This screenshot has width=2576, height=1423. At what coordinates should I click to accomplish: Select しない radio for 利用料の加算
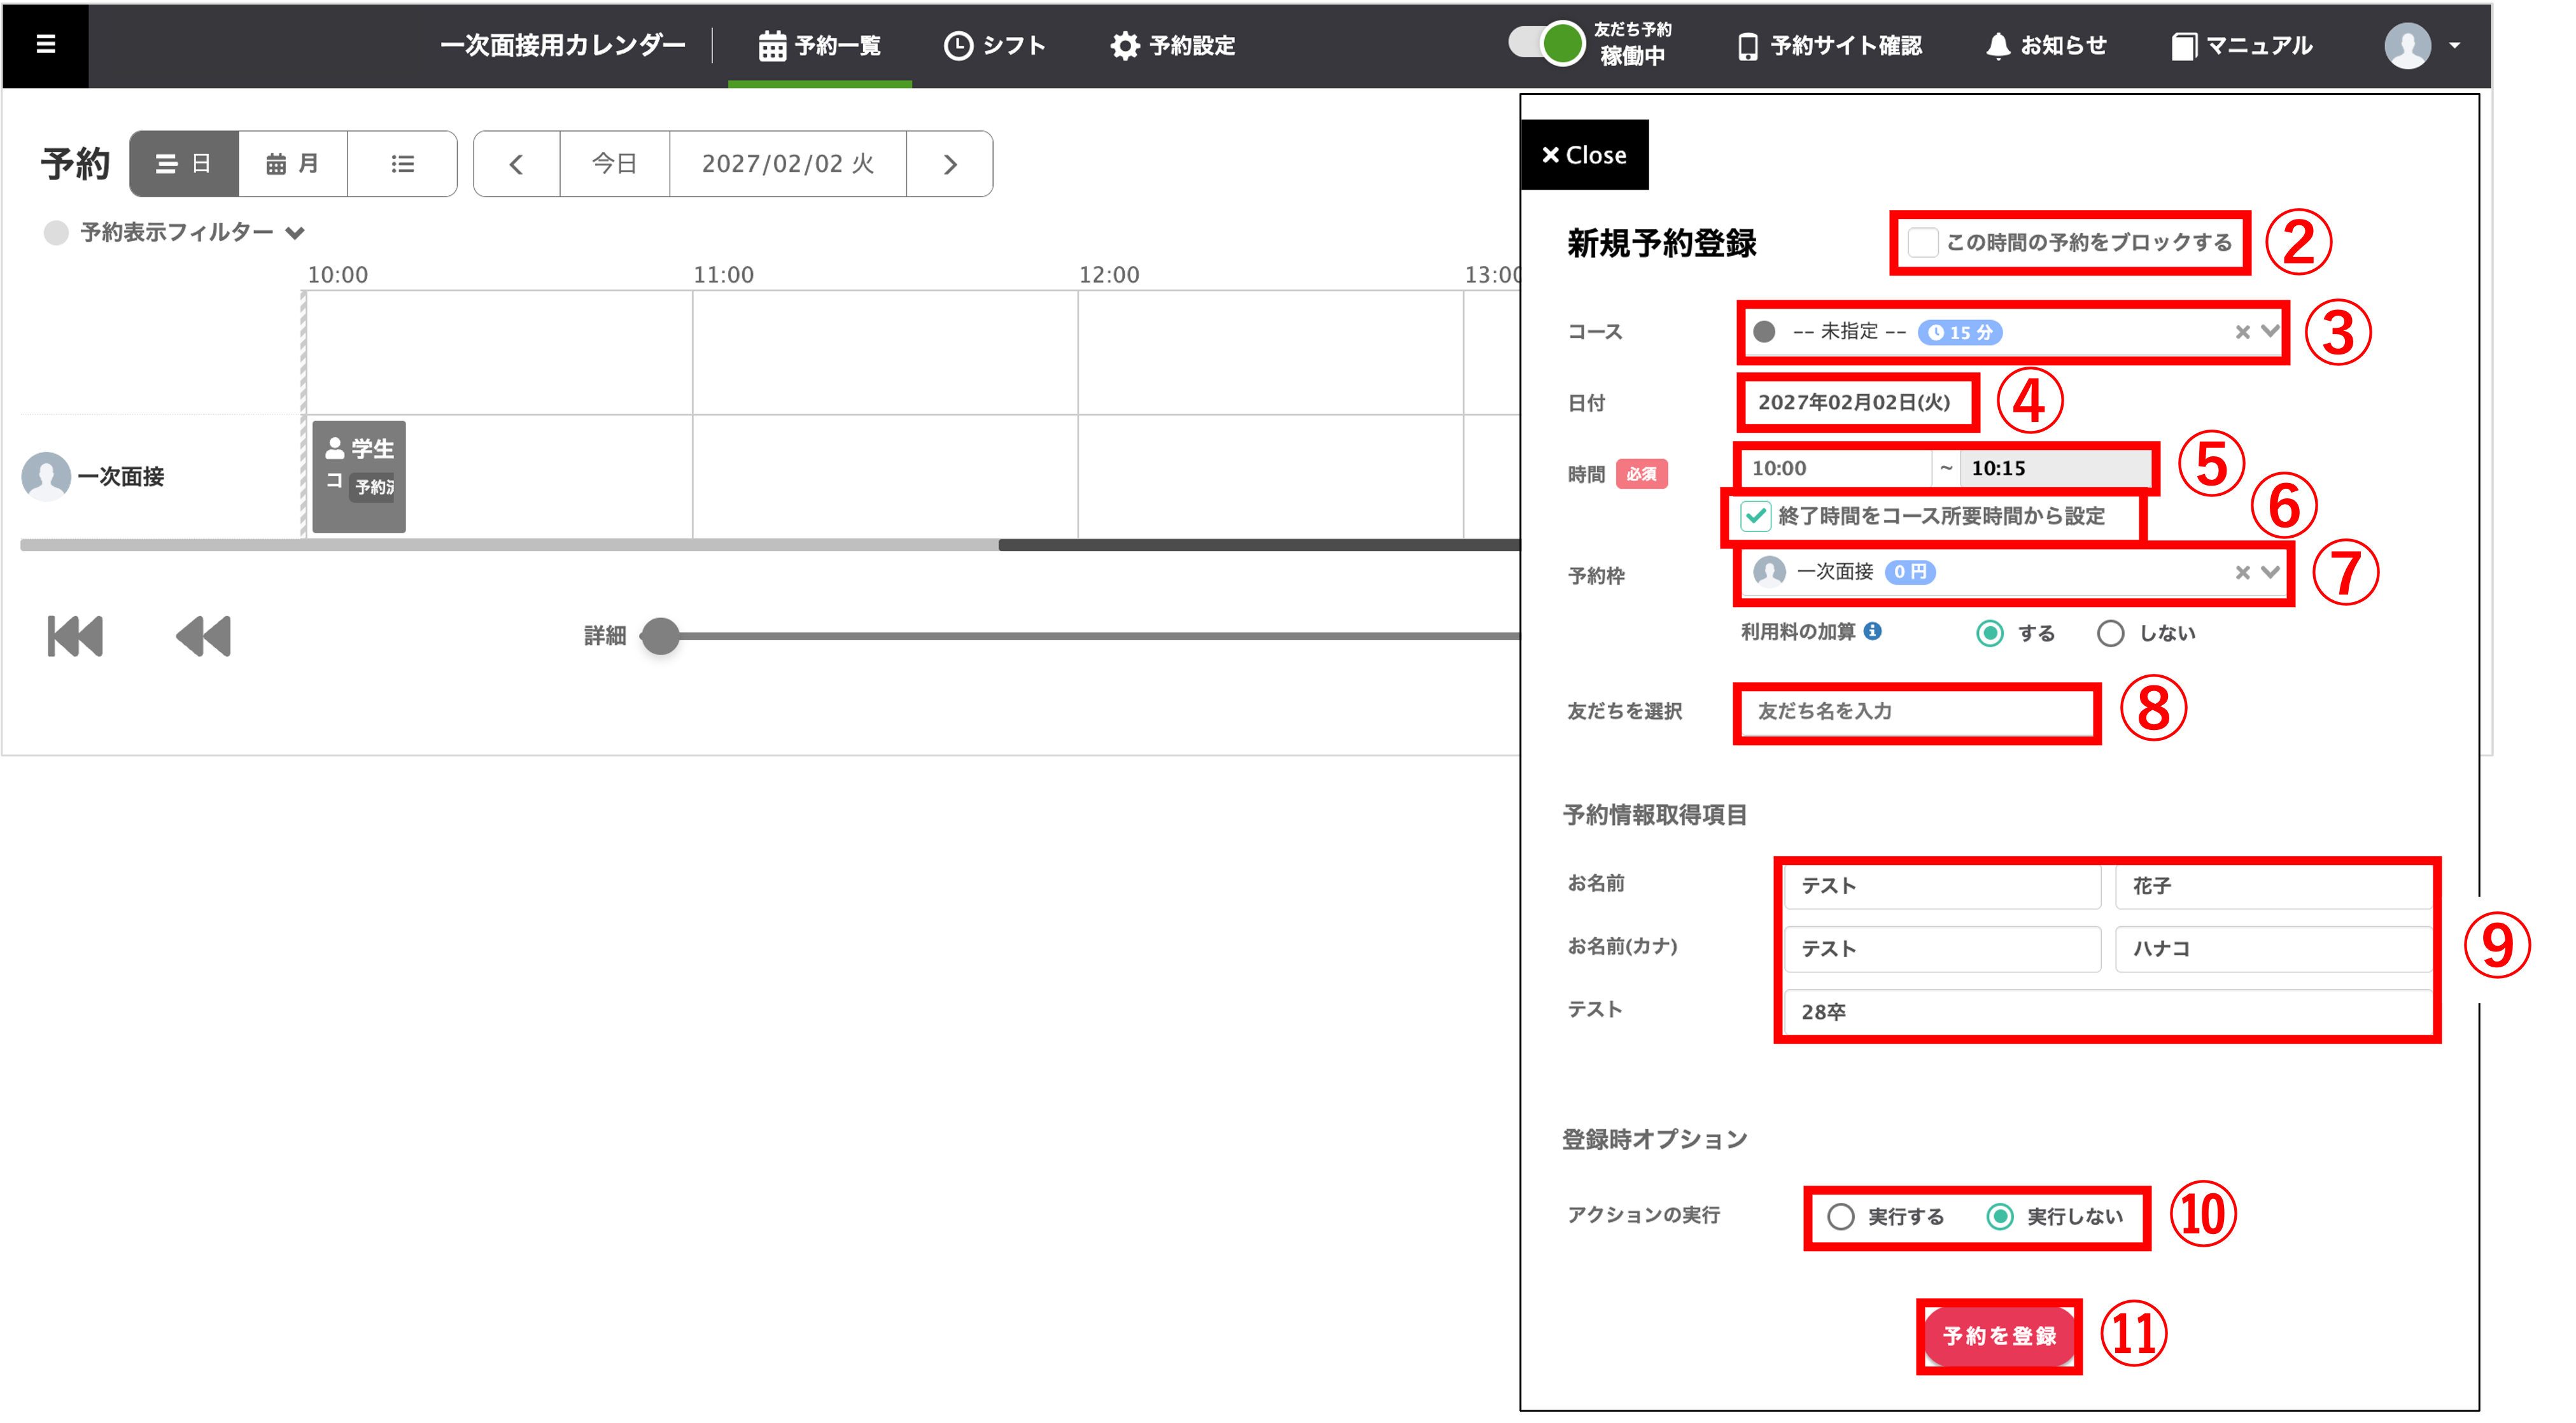tap(2110, 633)
